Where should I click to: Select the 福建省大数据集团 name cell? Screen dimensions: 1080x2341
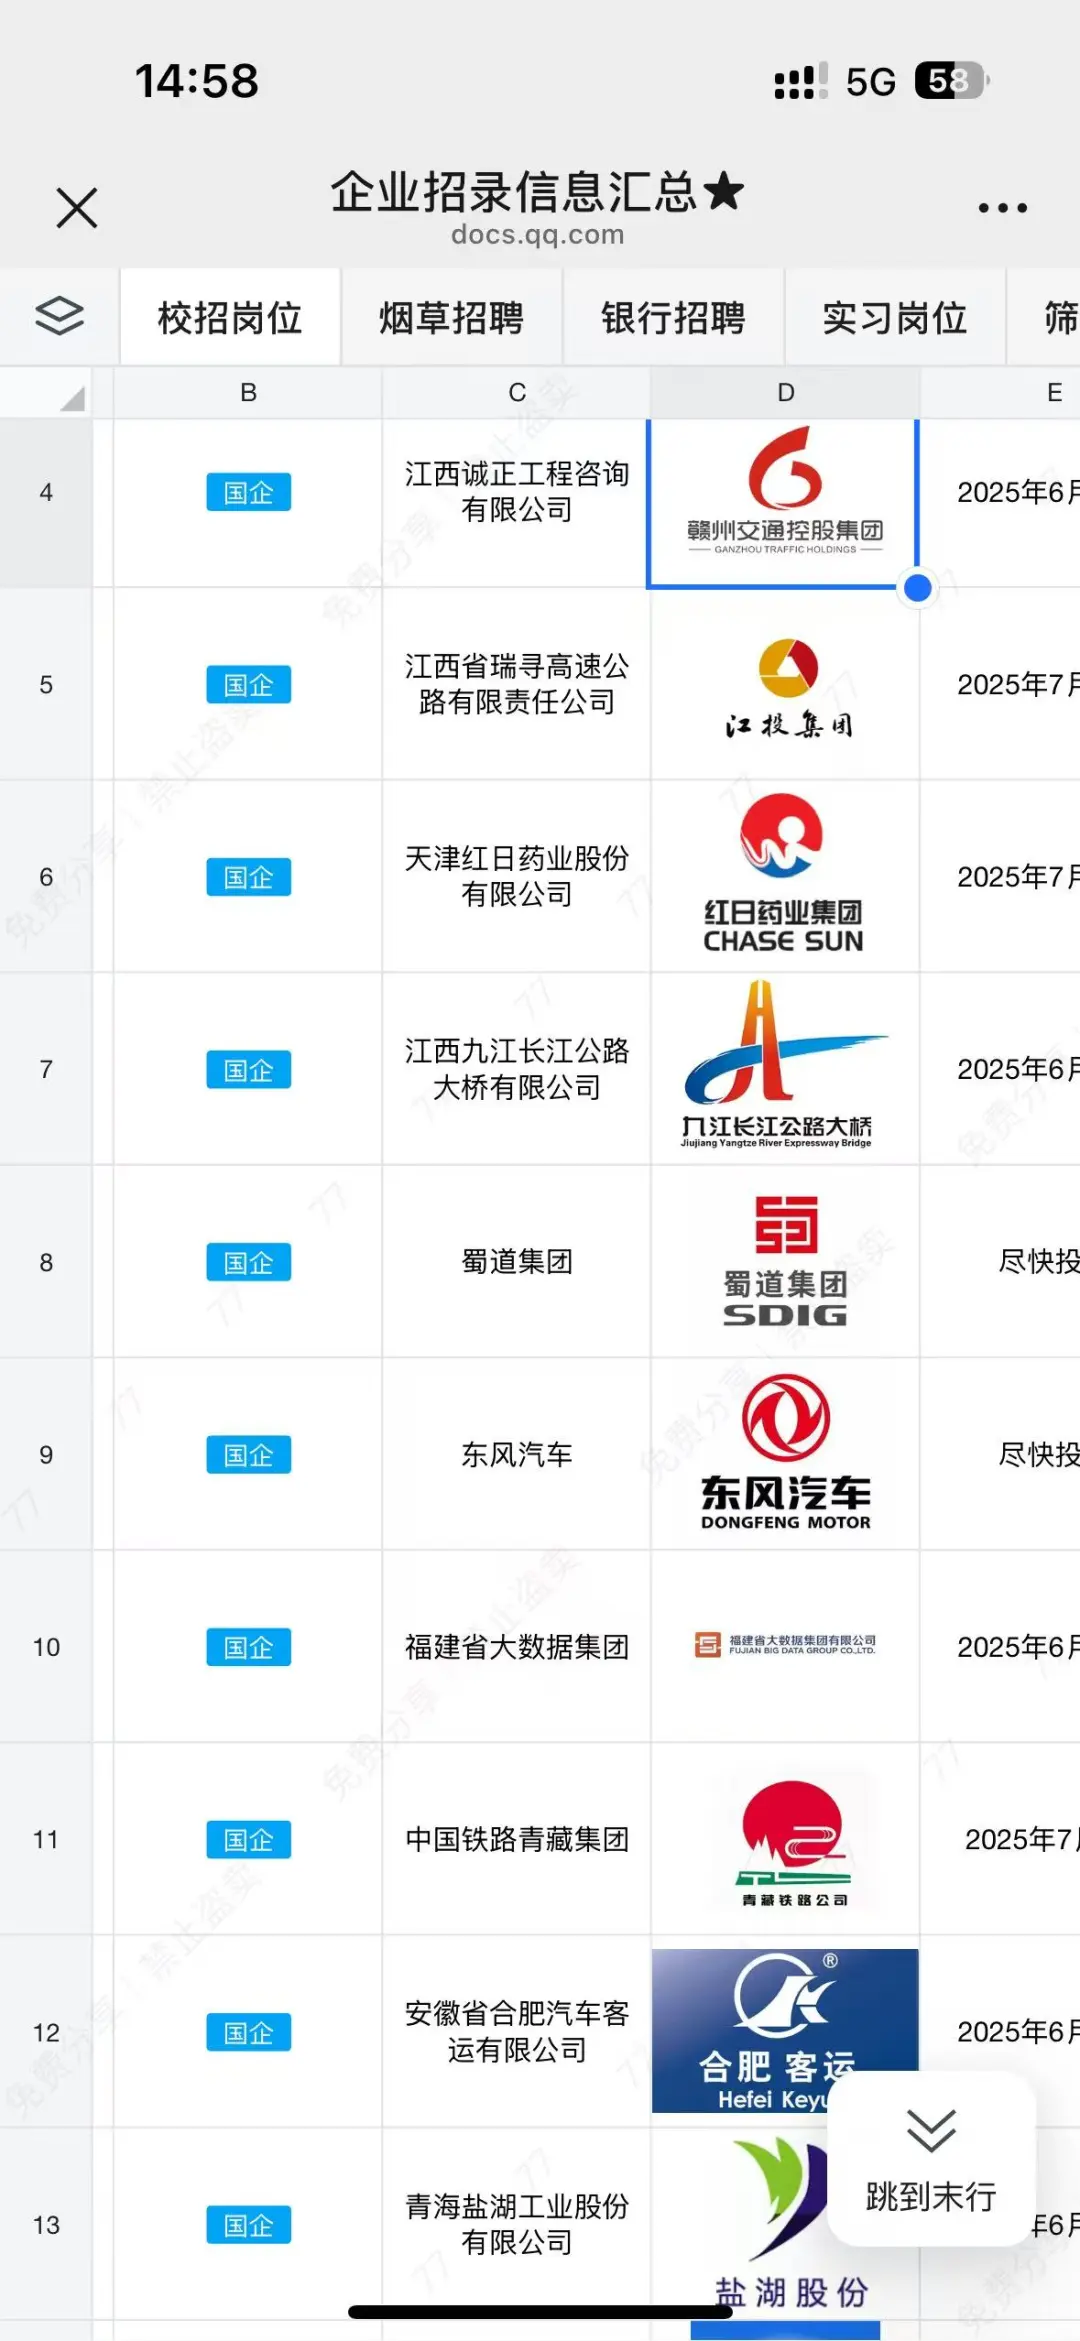click(x=517, y=1647)
